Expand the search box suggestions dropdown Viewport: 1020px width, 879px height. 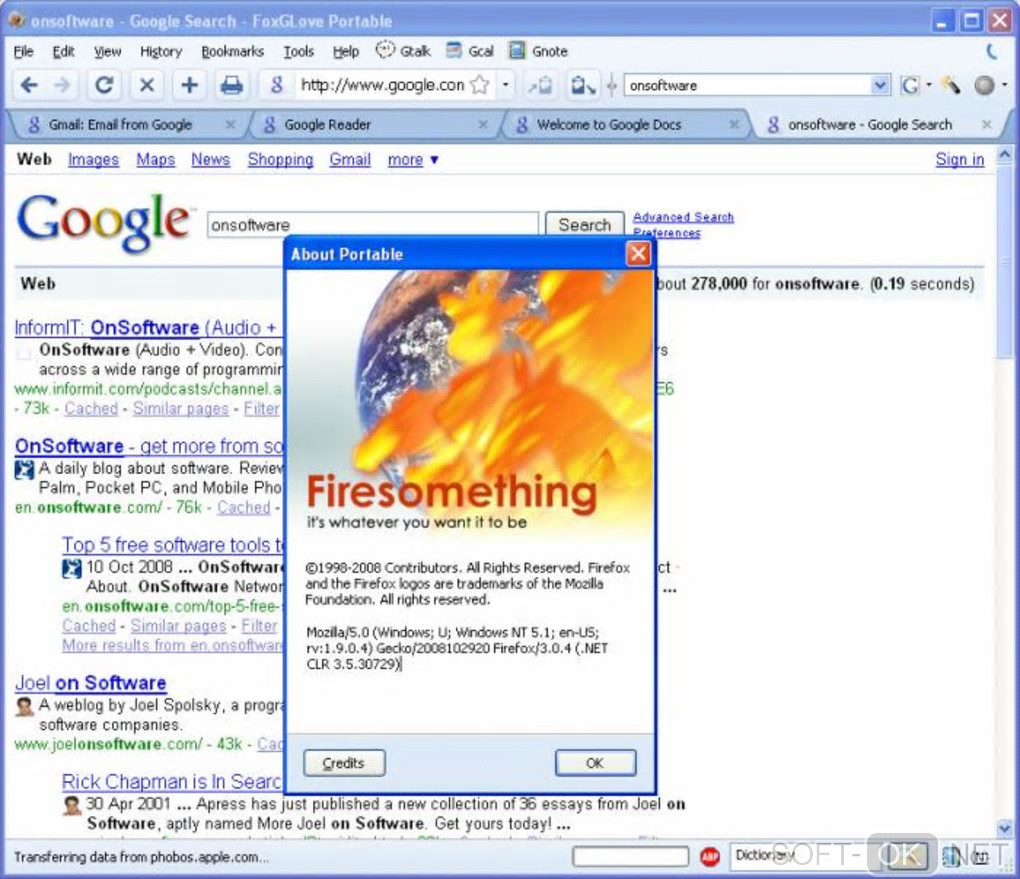[880, 85]
